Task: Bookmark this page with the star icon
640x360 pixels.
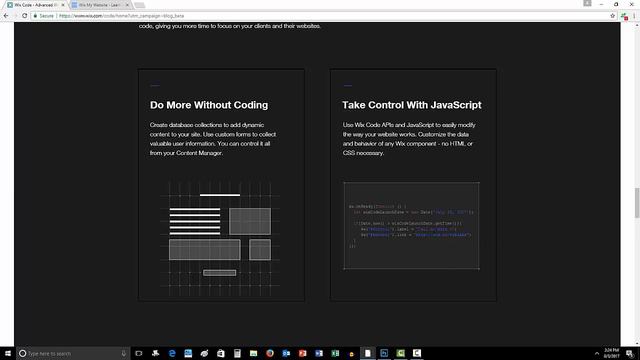Action: coord(612,16)
